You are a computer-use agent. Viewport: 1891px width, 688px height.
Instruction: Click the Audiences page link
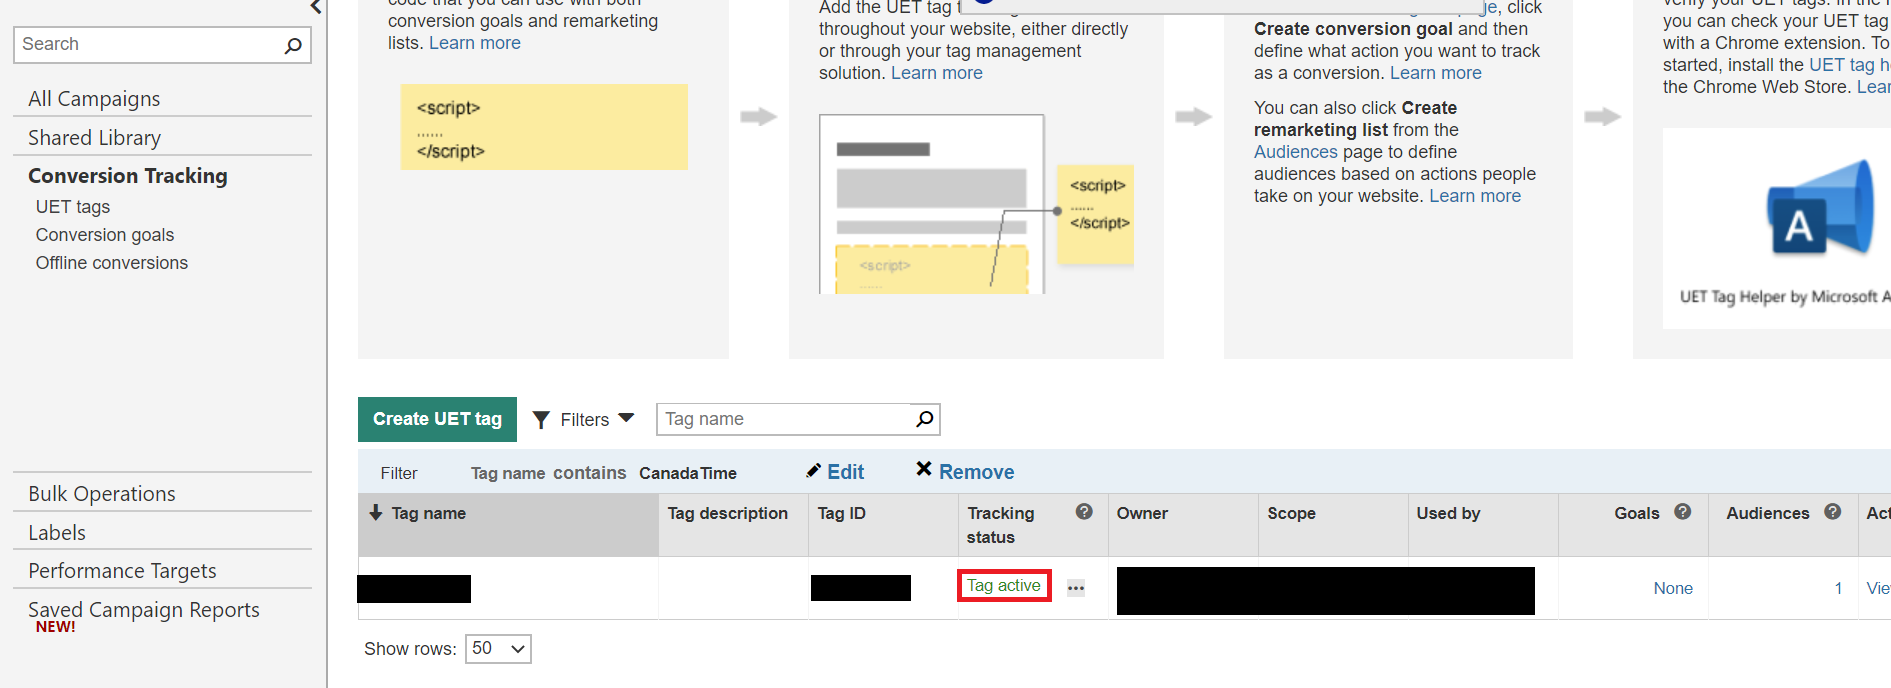point(1295,152)
